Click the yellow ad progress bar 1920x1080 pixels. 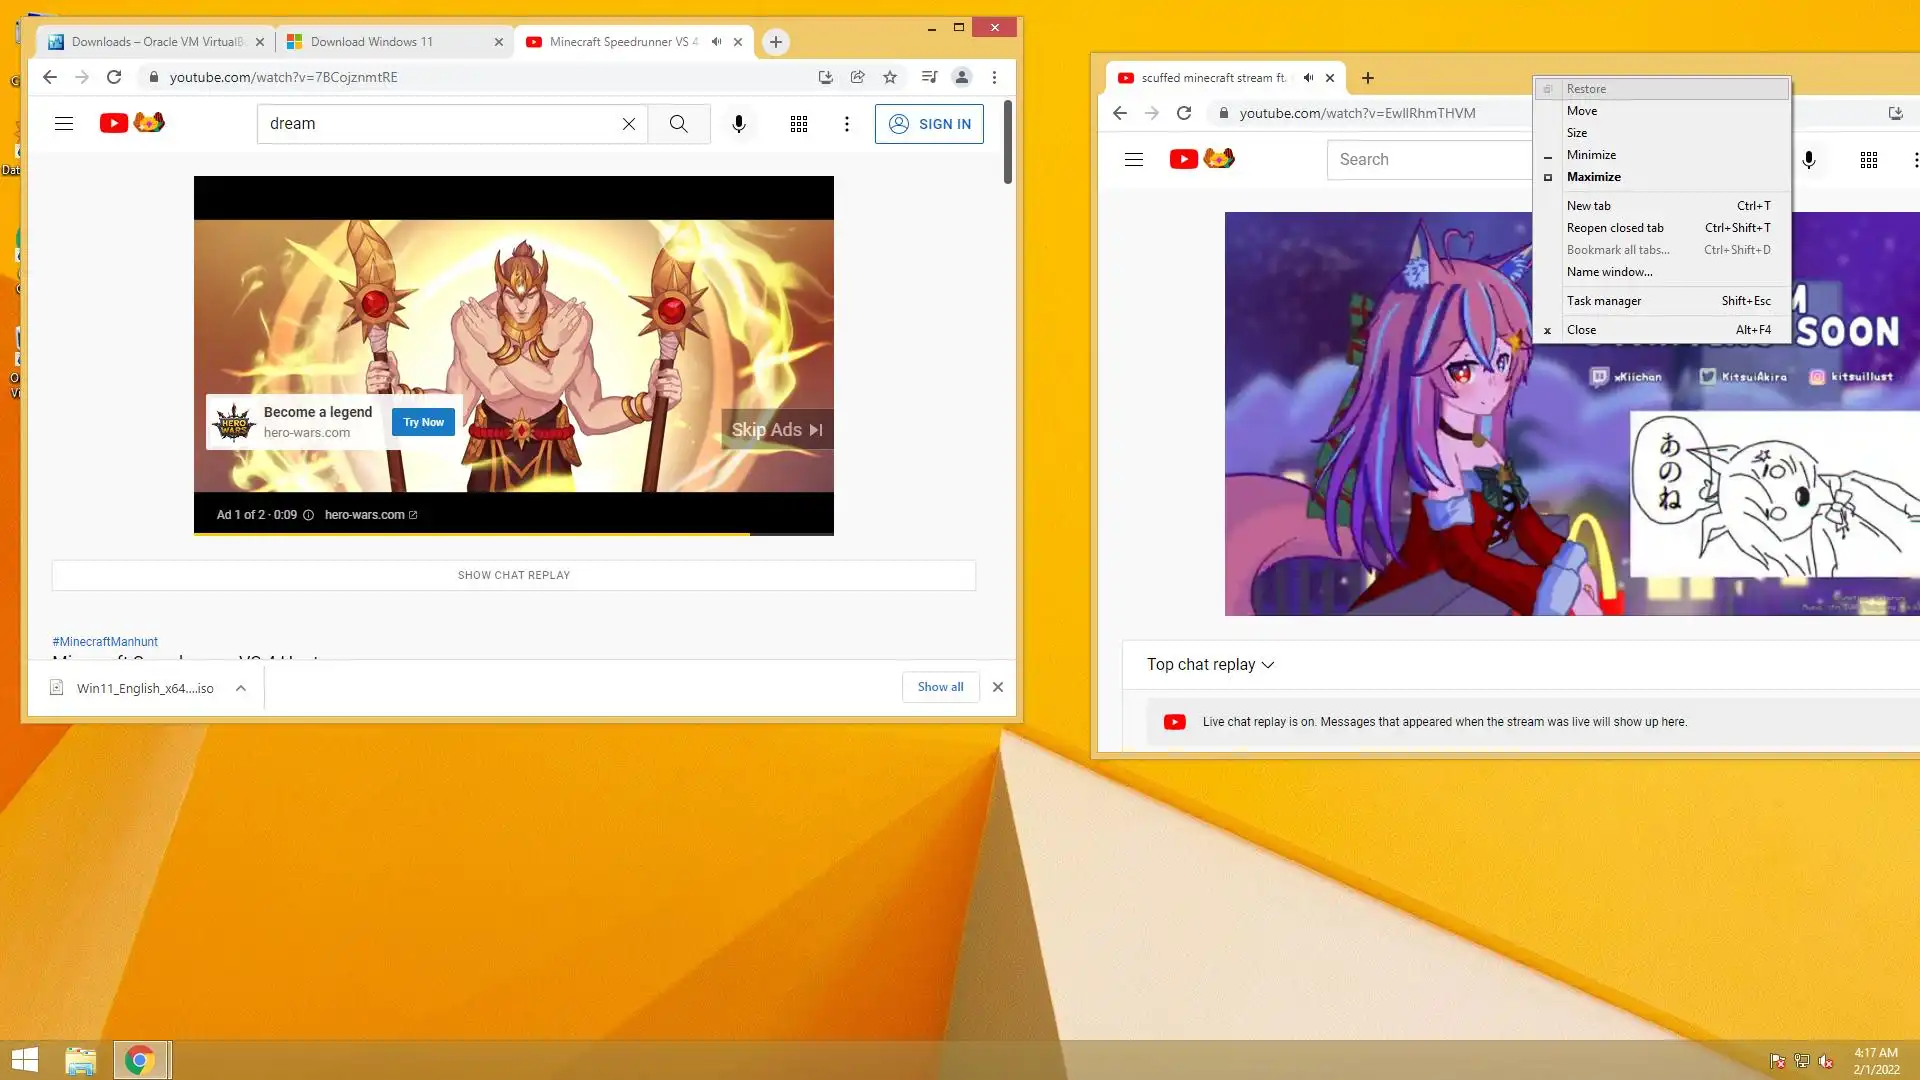click(x=472, y=534)
